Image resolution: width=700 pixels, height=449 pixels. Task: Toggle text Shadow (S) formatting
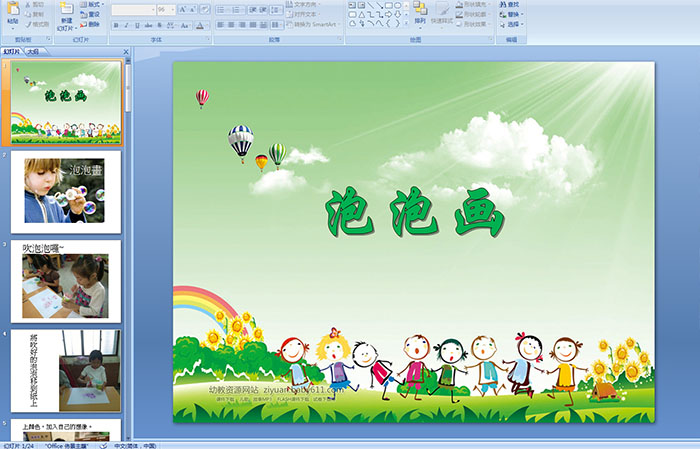pyautogui.click(x=159, y=25)
